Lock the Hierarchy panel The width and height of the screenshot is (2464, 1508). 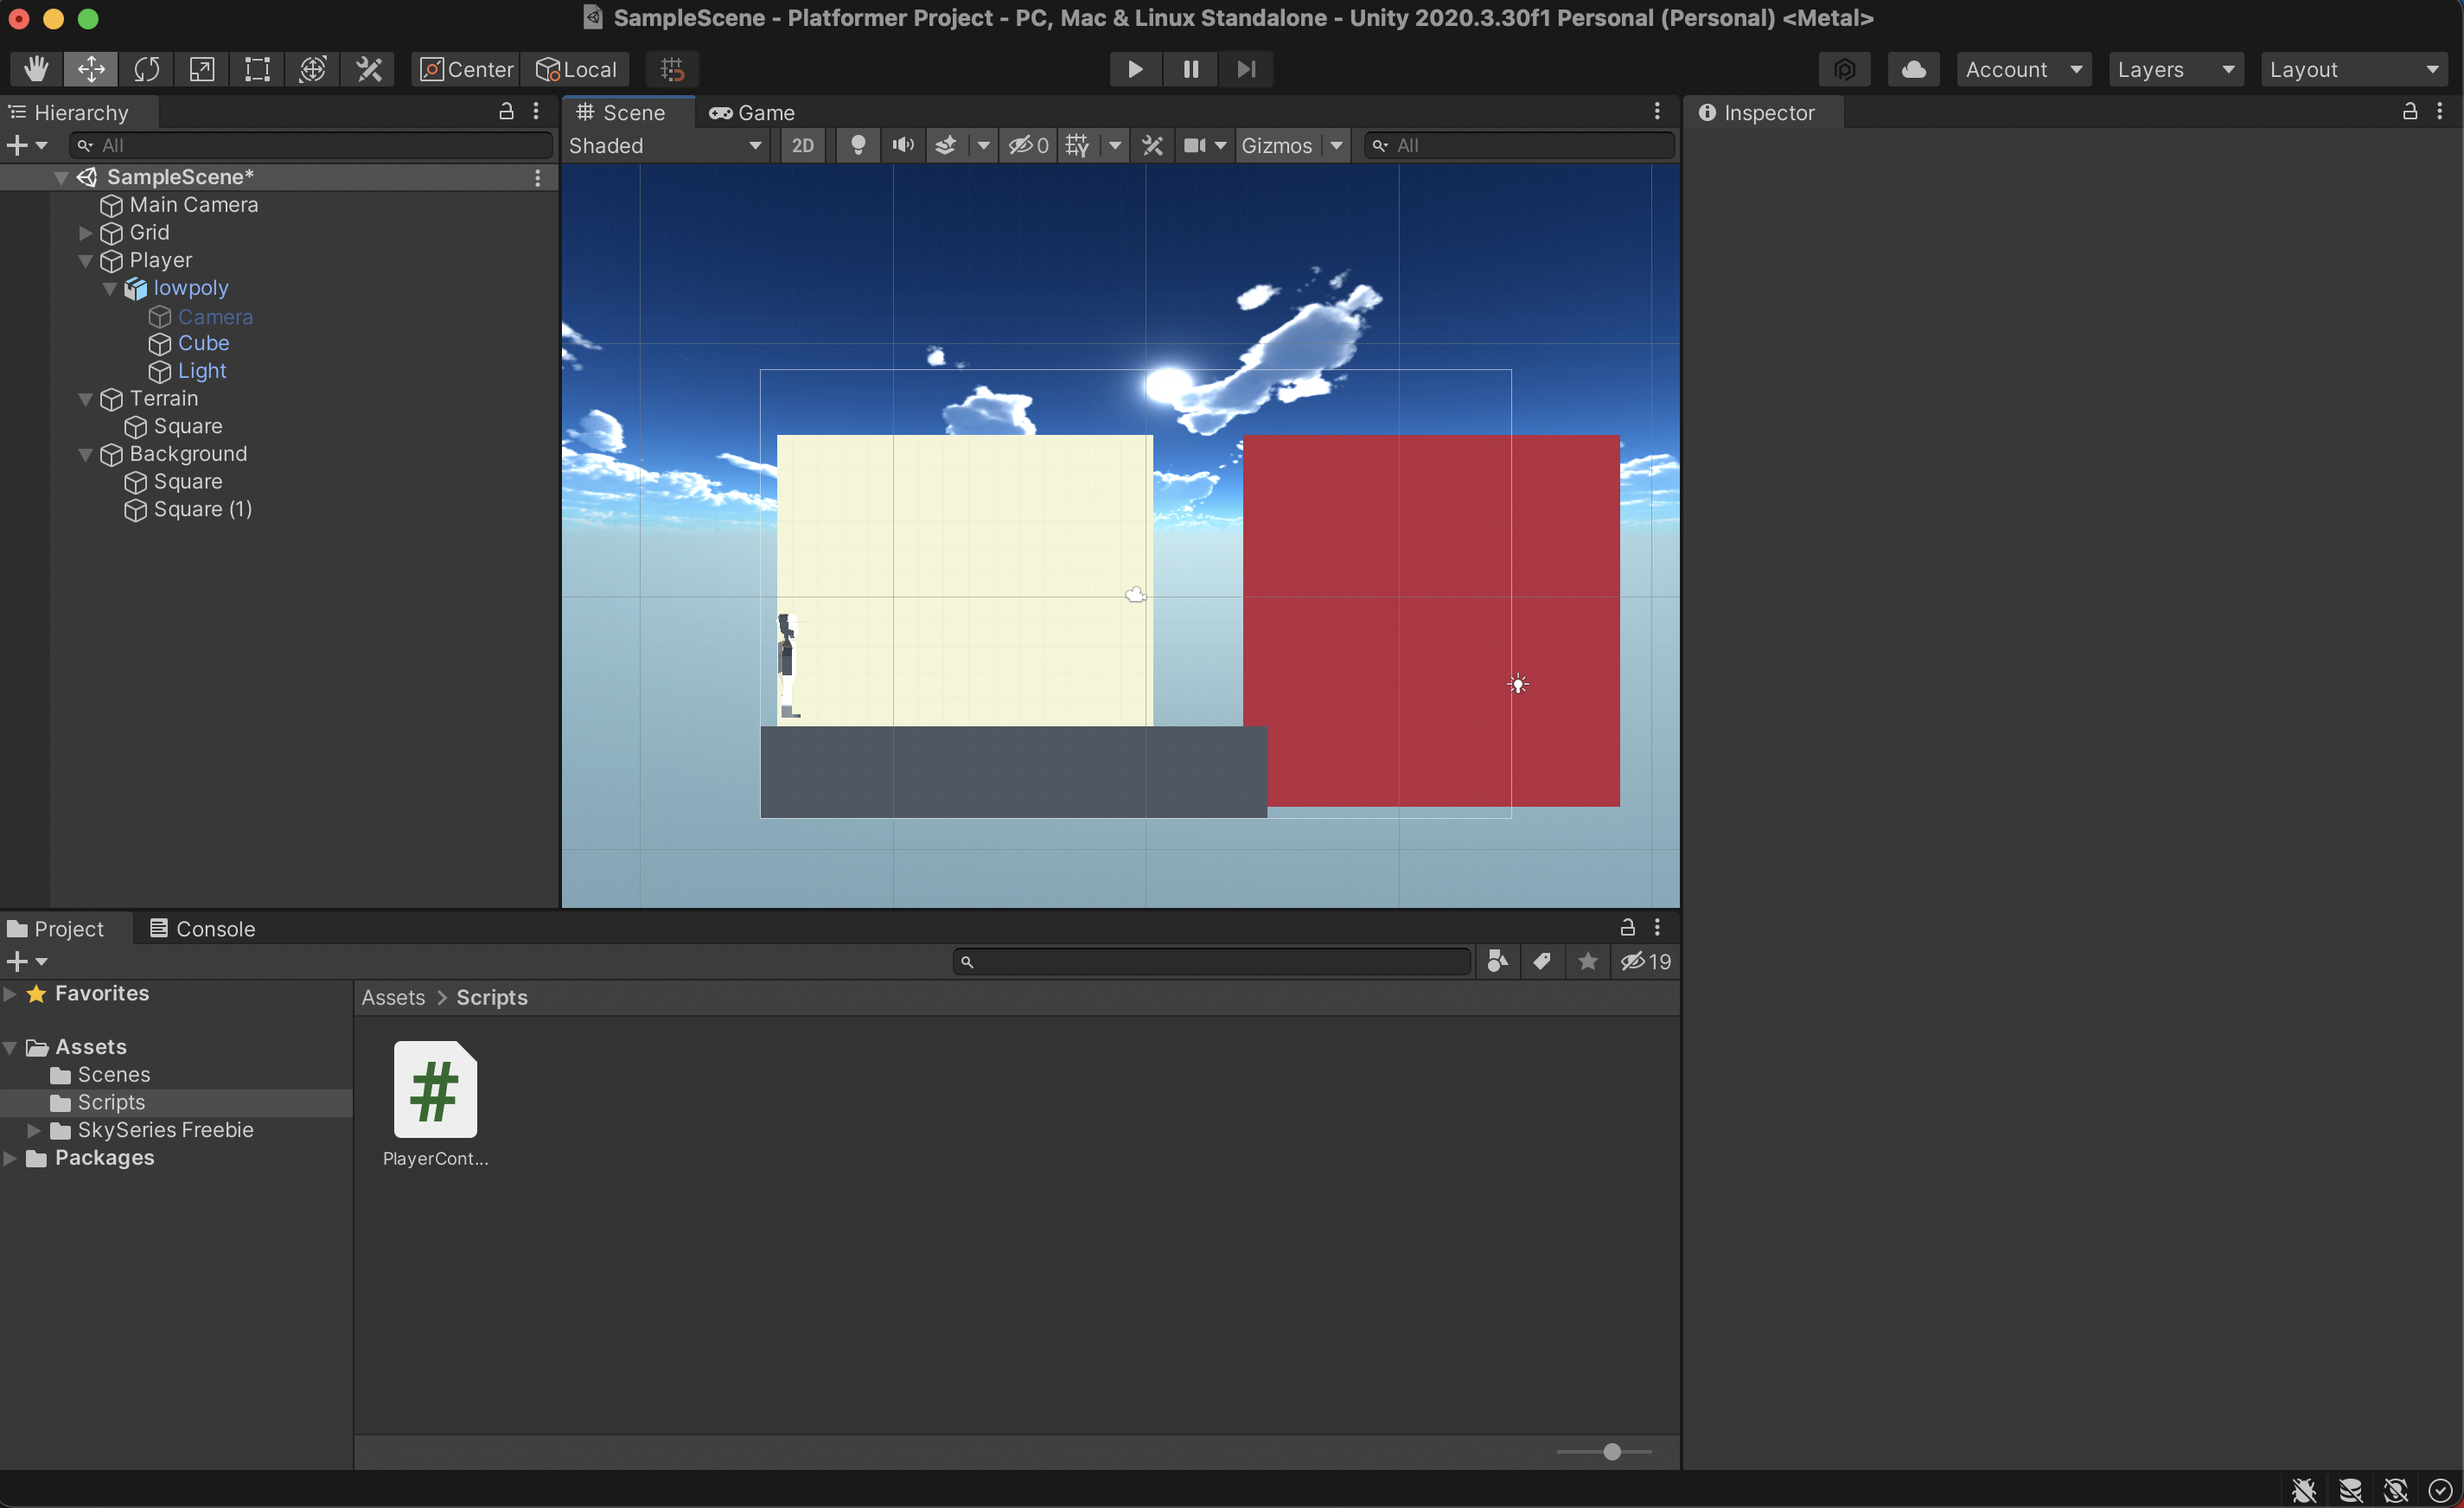pyautogui.click(x=507, y=112)
